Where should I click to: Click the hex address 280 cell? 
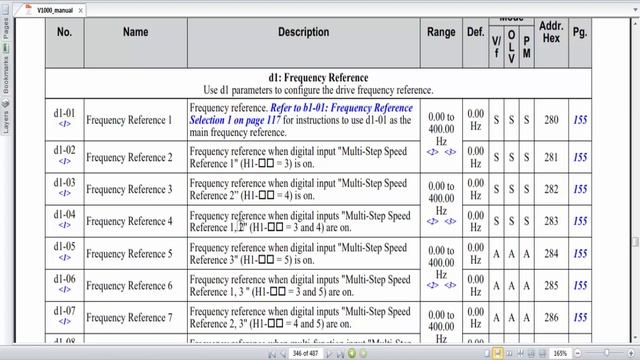551,120
